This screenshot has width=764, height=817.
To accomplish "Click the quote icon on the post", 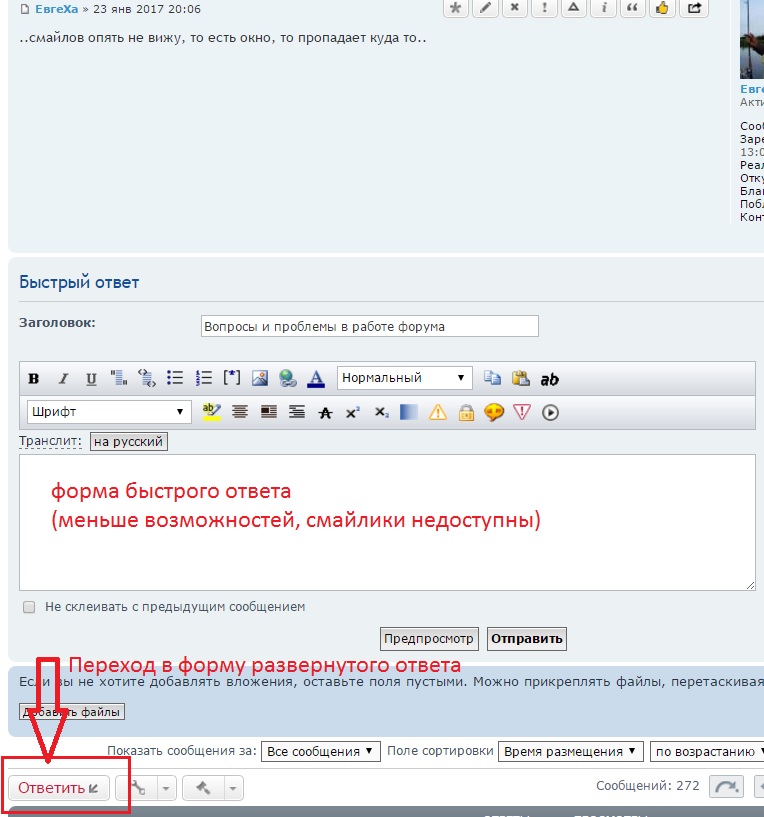I will tap(632, 8).
